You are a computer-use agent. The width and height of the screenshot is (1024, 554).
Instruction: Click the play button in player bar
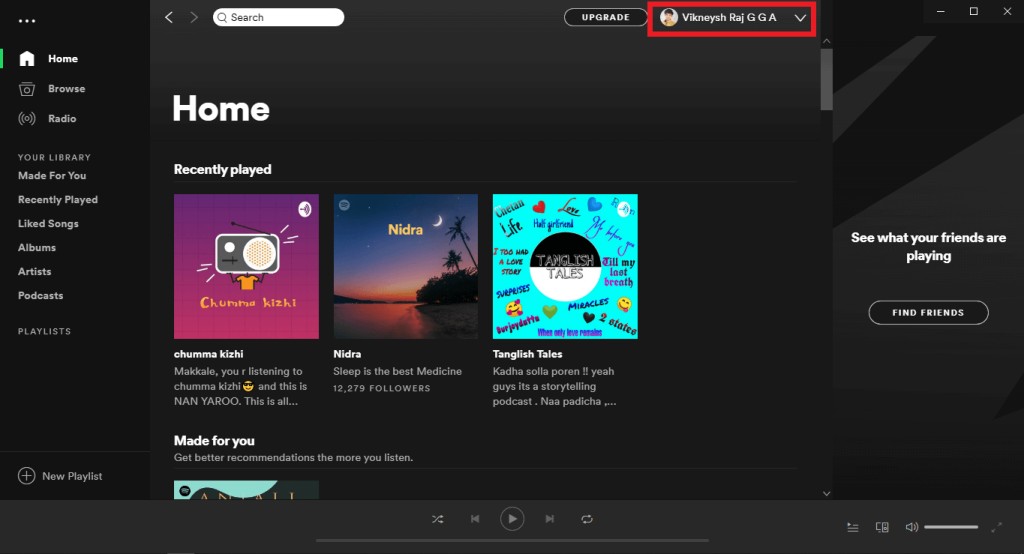coord(511,519)
